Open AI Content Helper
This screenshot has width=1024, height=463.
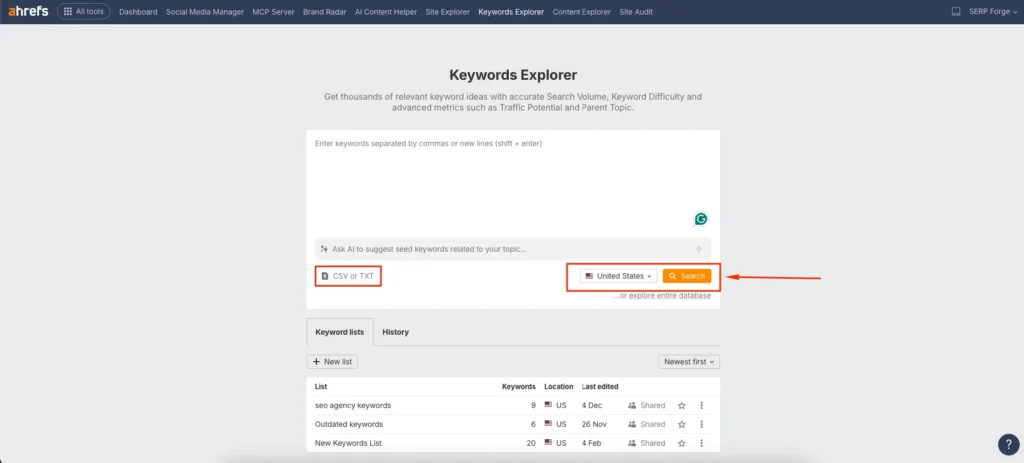385,12
